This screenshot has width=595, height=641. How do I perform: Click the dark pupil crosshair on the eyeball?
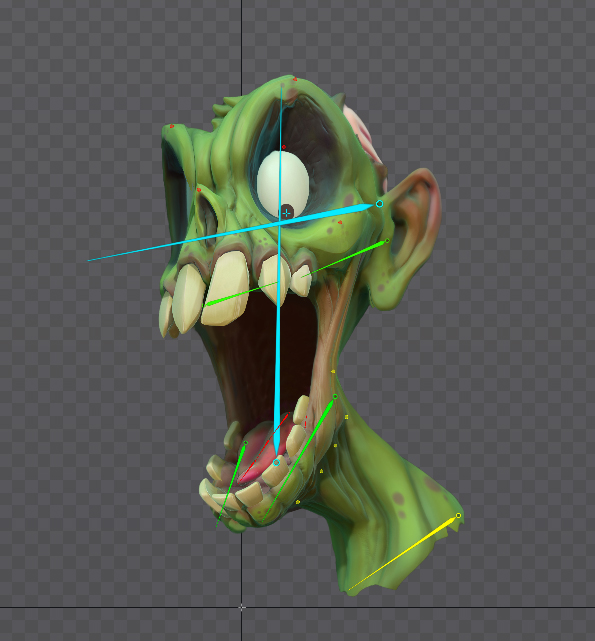tap(287, 213)
